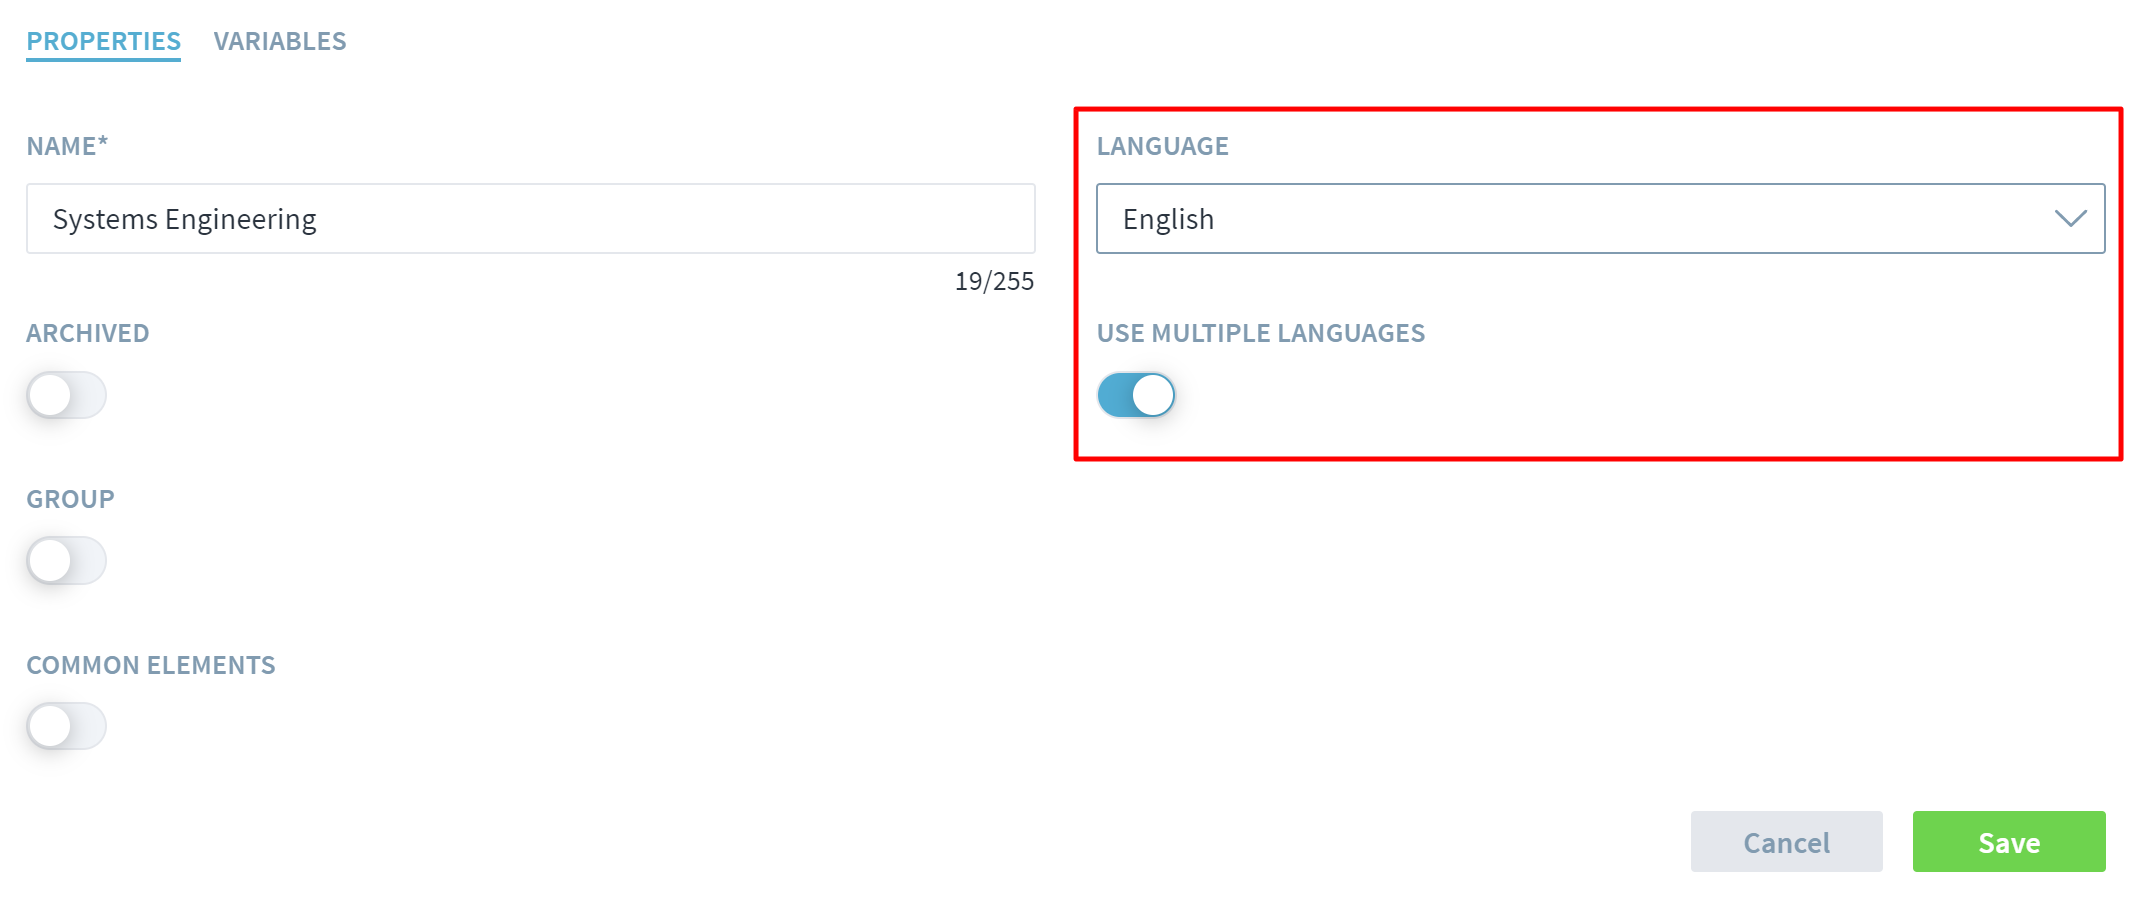This screenshot has height=899, width=2139.
Task: Click the COMMON ELEMENTS label
Action: 151,665
